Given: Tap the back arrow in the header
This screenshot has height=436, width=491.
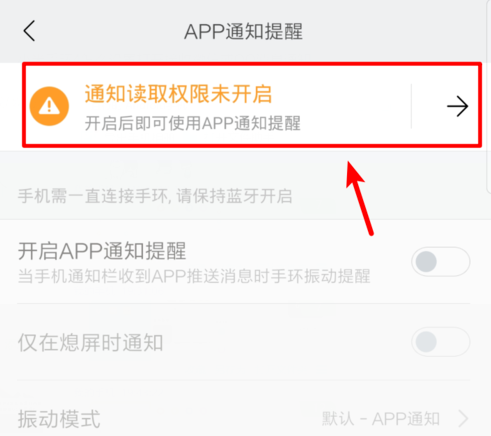Looking at the screenshot, I should pyautogui.click(x=29, y=31).
